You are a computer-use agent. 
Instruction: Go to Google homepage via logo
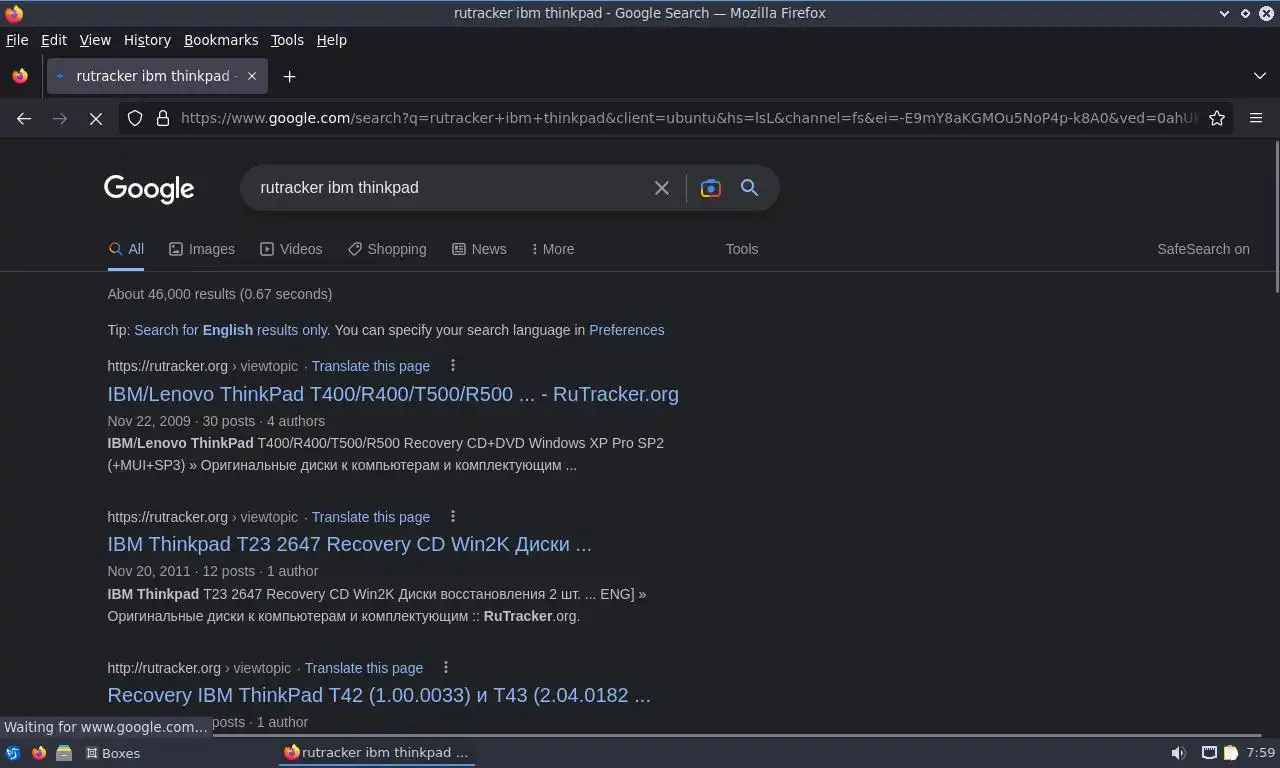click(x=149, y=188)
